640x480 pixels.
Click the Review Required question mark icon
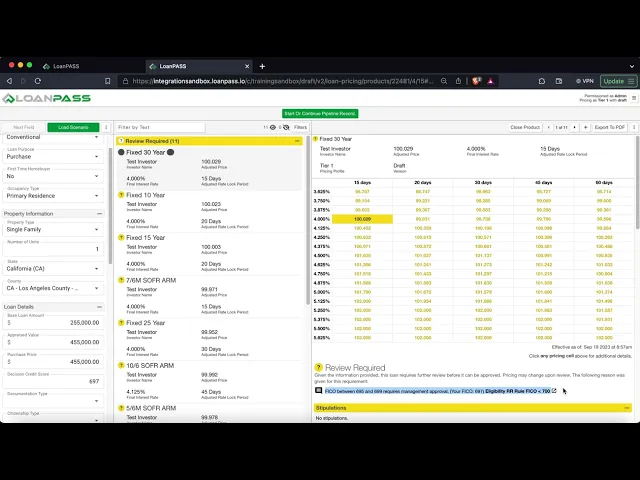tap(319, 367)
